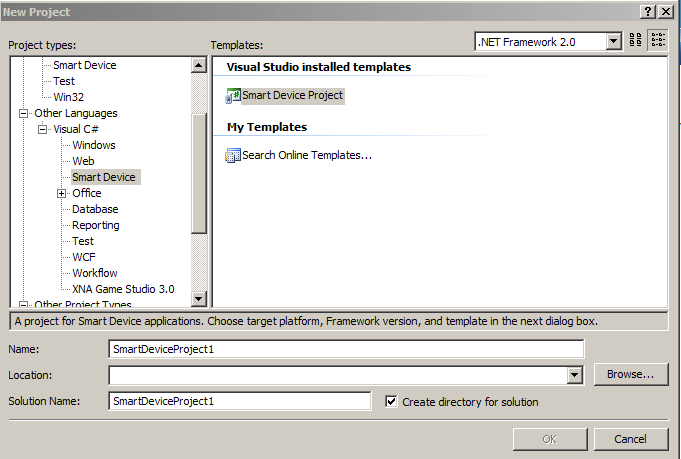The width and height of the screenshot is (681, 459).
Task: Collapse the Visual C# node
Action: (x=43, y=129)
